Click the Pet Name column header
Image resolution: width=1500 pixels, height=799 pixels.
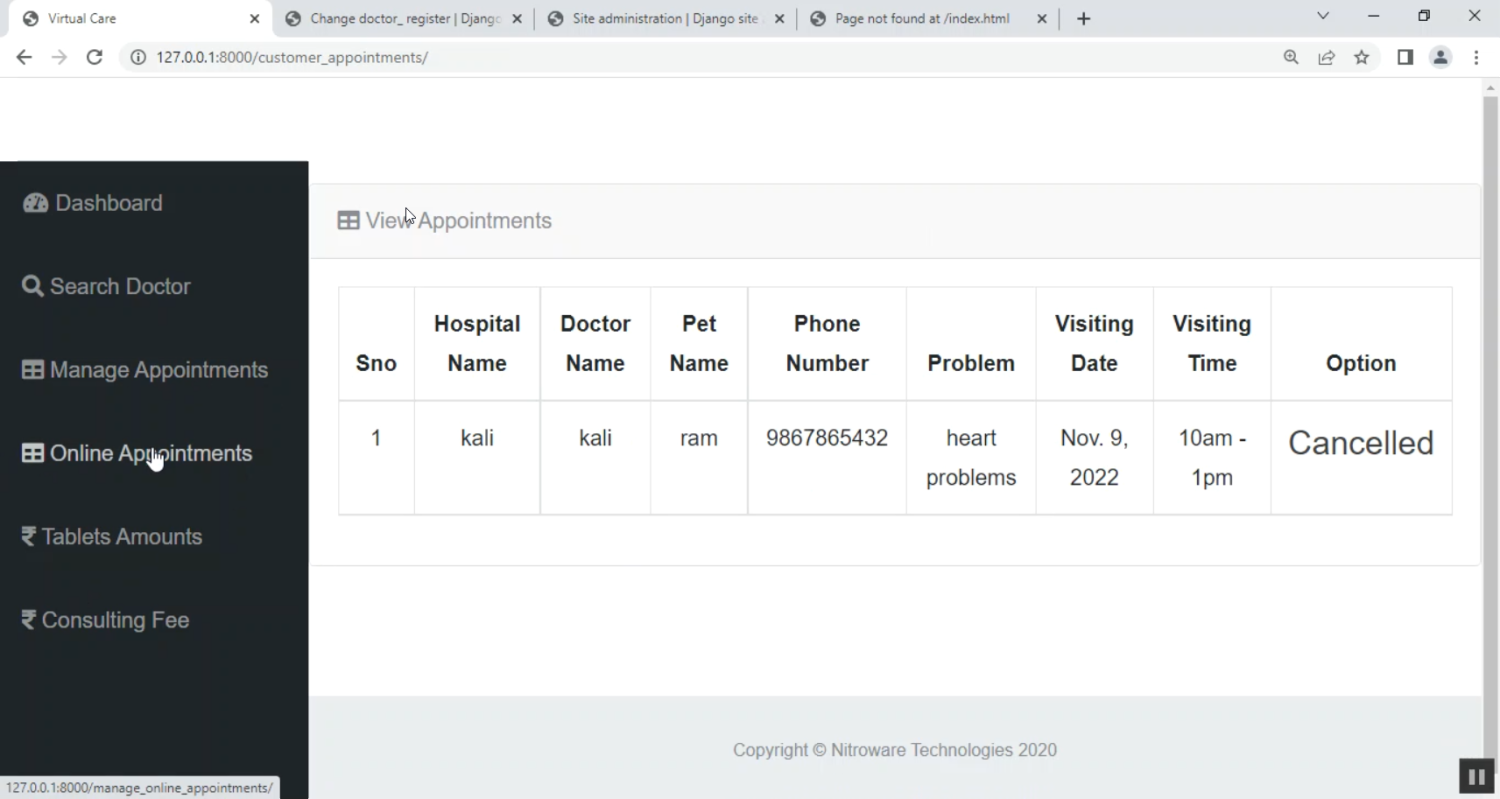click(699, 344)
